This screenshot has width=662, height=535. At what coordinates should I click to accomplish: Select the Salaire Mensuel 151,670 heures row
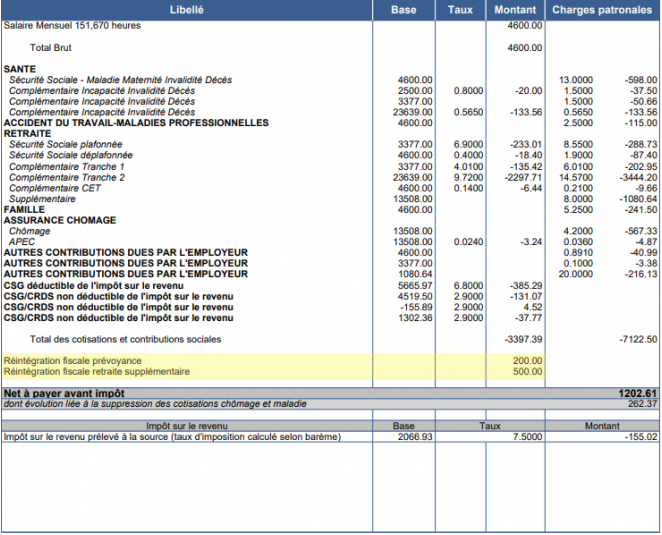coord(330,26)
